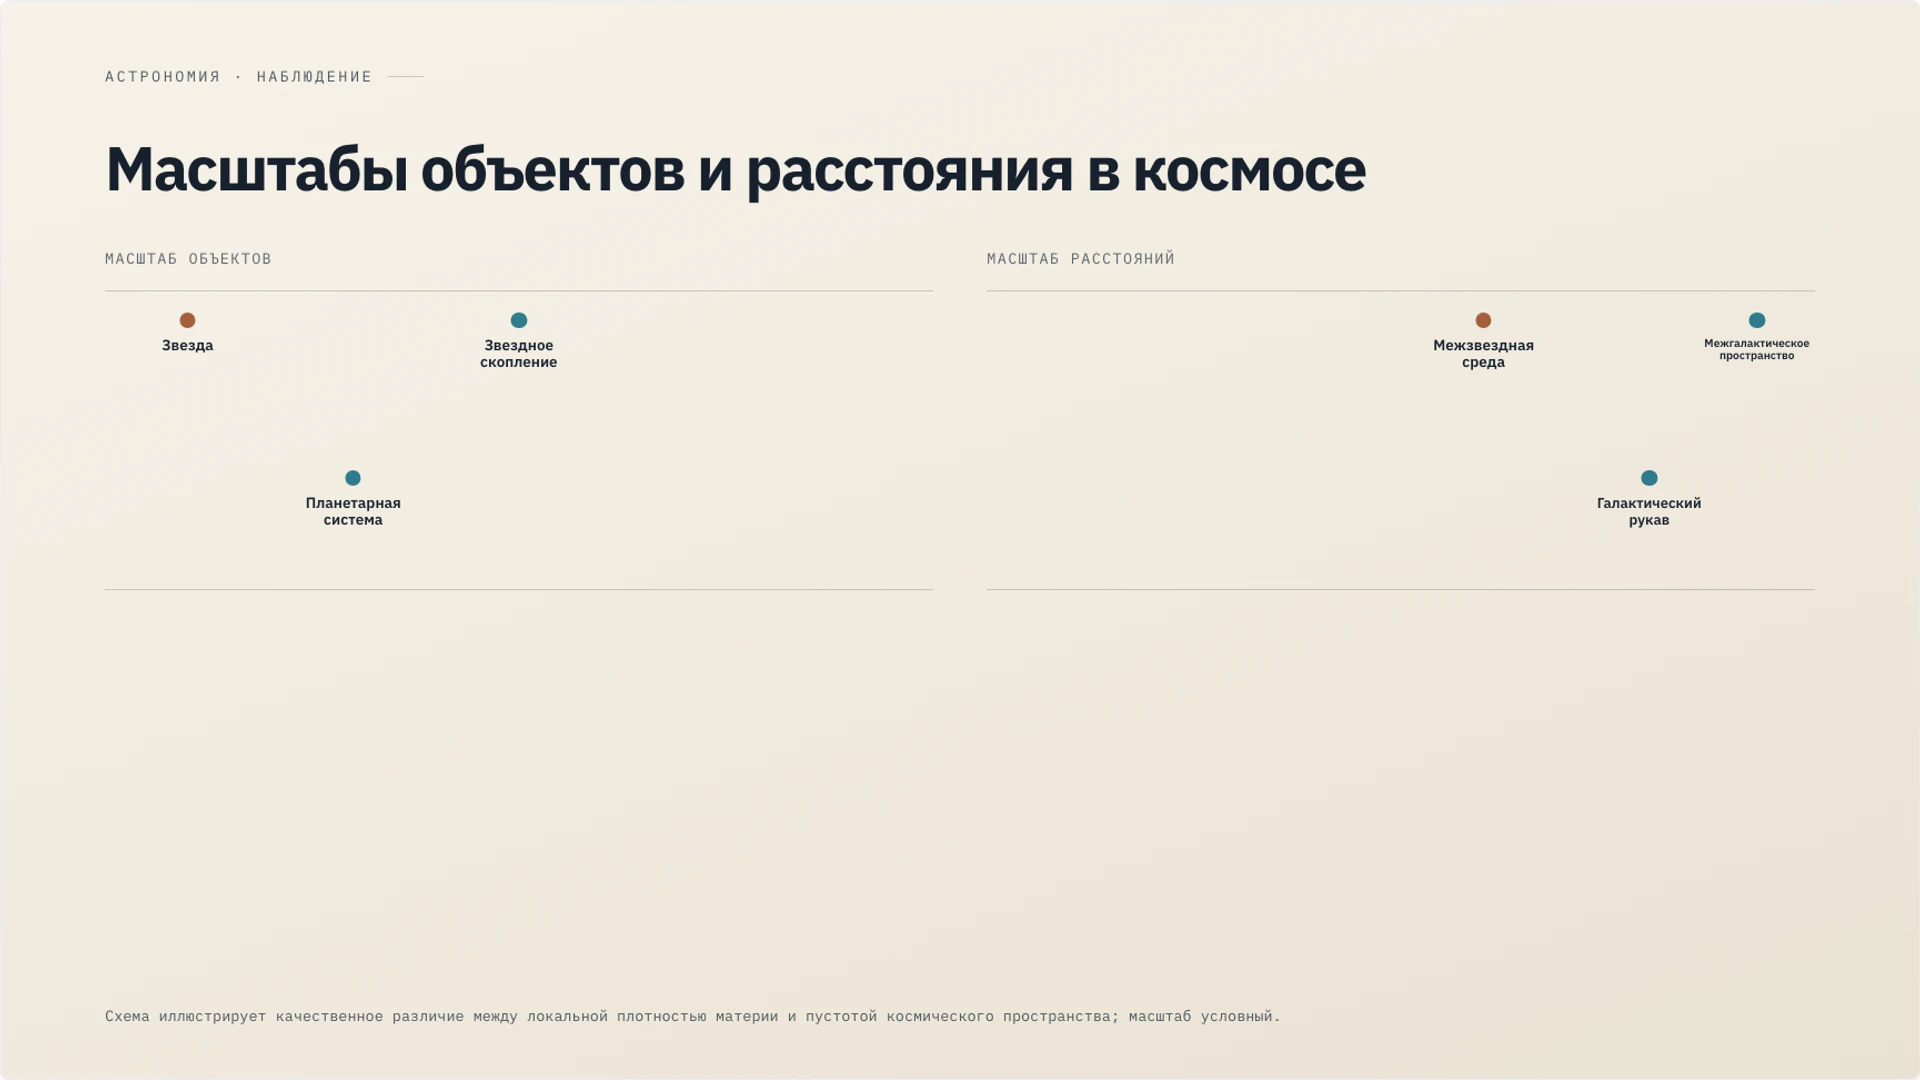Screen dimensions: 1920x1080
Task: Click the МАСШТАБ ОБЪЕКТОВ section heading
Action: click(188, 259)
